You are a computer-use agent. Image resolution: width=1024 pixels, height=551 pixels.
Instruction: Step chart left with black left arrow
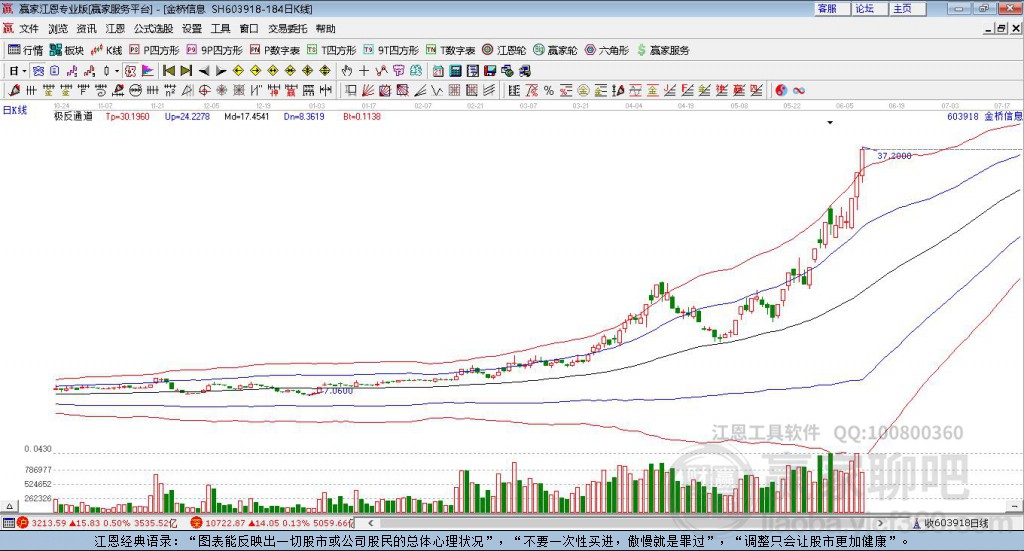[204, 71]
